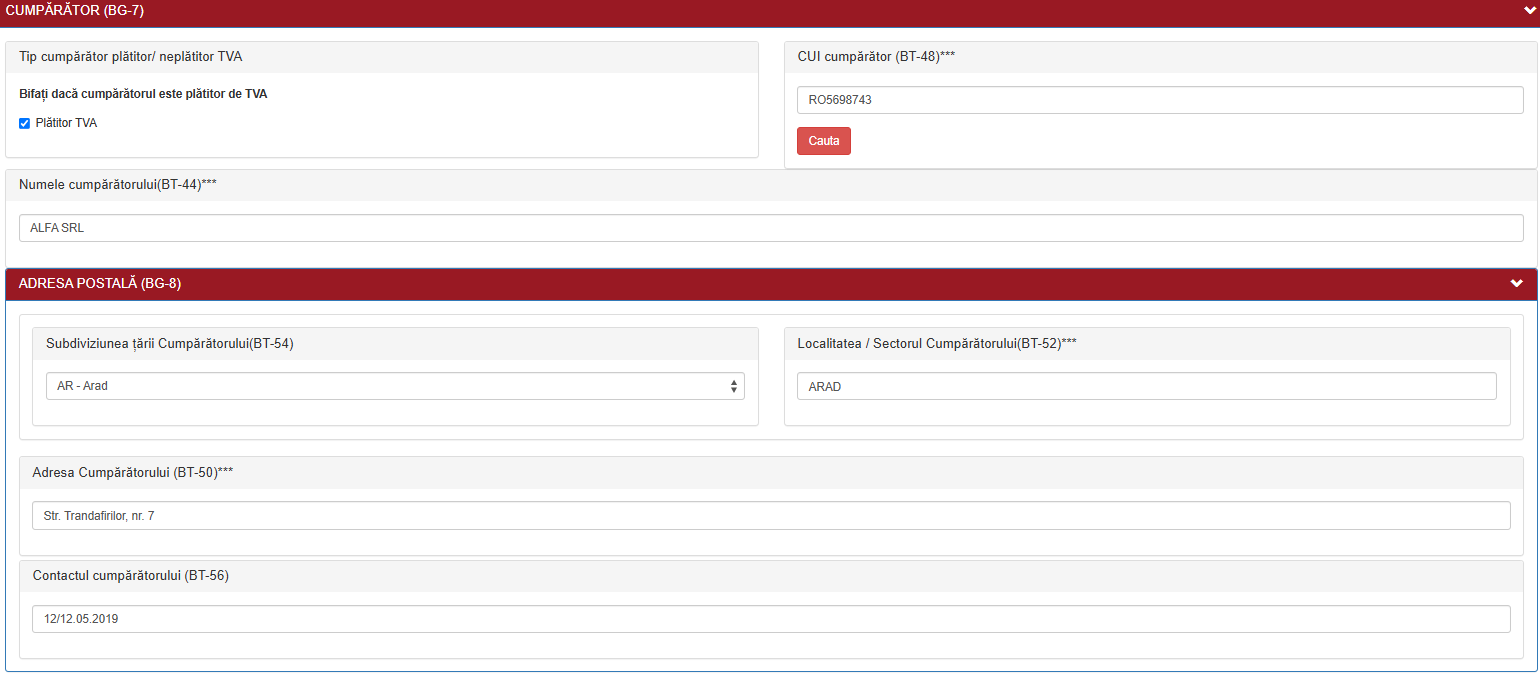The image size is (1540, 677).
Task: Click the contact field showing 12/12.05.2019
Action: [x=770, y=619]
